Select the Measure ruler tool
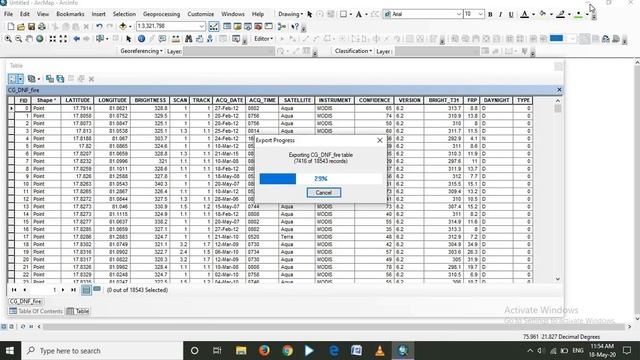This screenshot has width=640, height=360. click(176, 39)
